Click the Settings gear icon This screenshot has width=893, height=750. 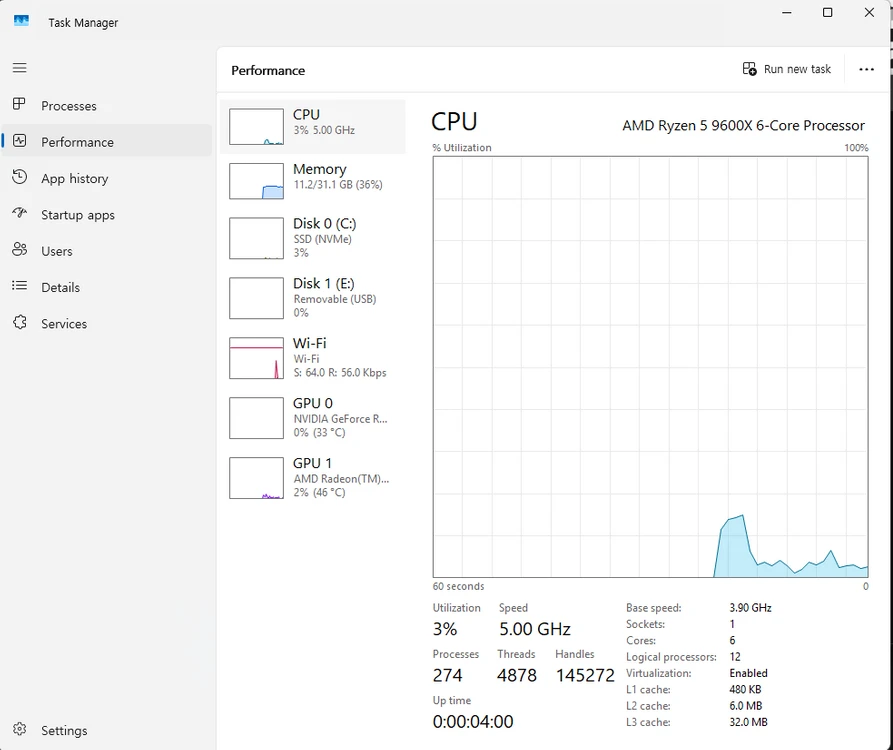pos(19,729)
